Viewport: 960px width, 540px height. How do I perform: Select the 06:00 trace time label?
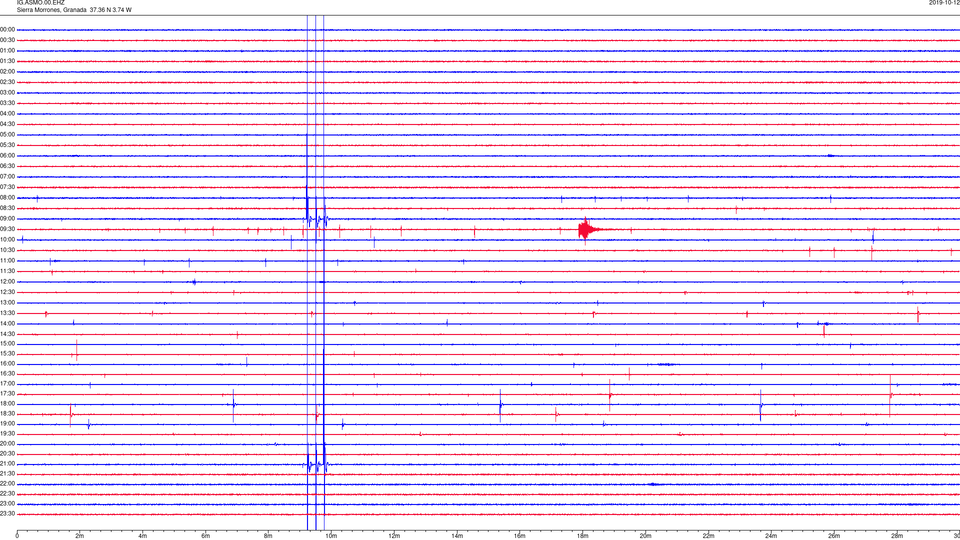pyautogui.click(x=7, y=156)
